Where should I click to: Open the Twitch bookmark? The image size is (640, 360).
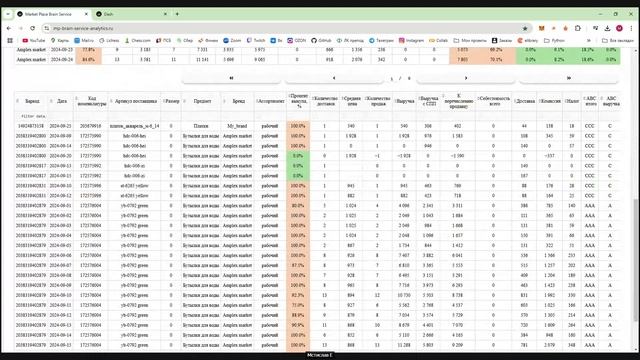(256, 40)
